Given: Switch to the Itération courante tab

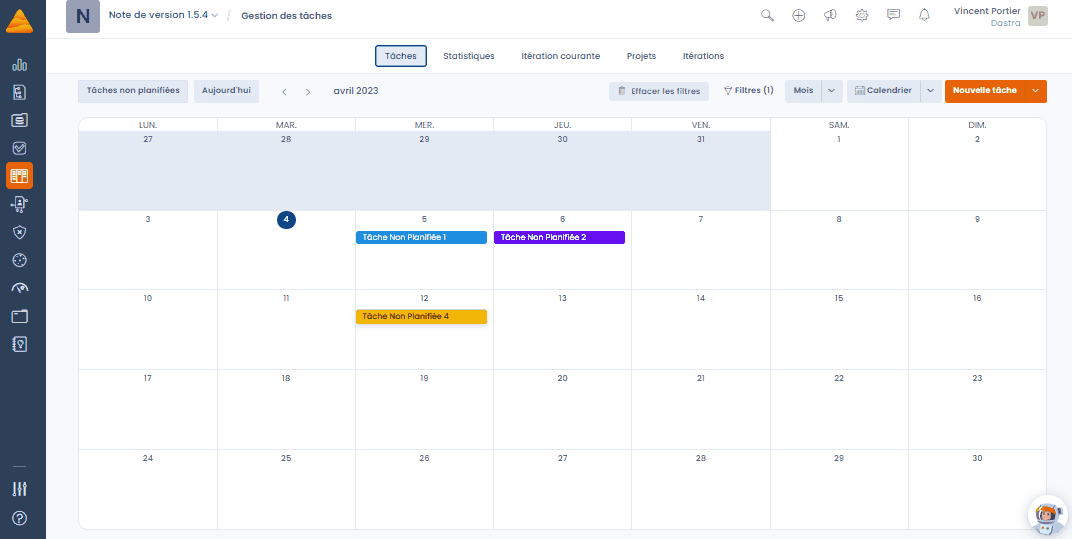Looking at the screenshot, I should point(561,56).
